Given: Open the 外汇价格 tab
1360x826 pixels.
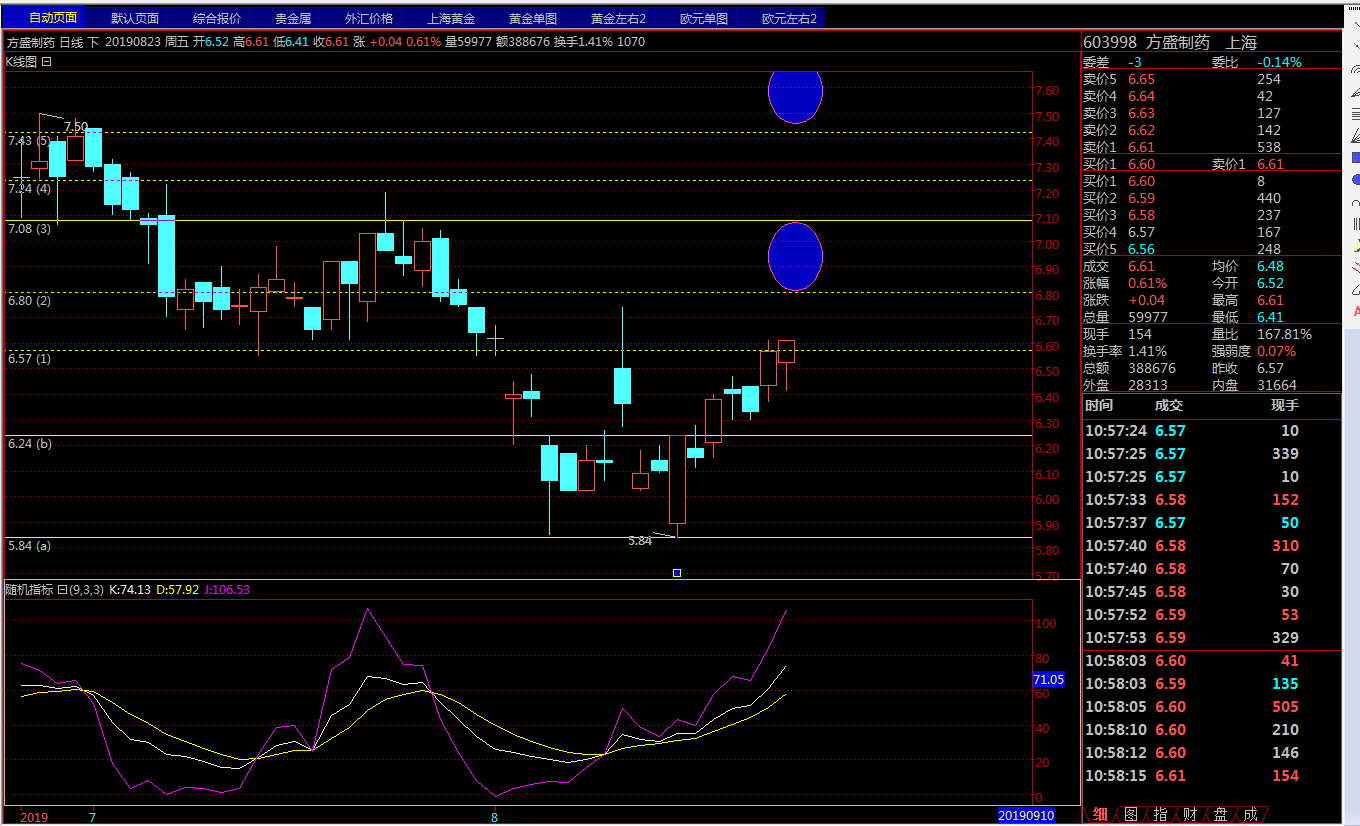Looking at the screenshot, I should coord(369,18).
